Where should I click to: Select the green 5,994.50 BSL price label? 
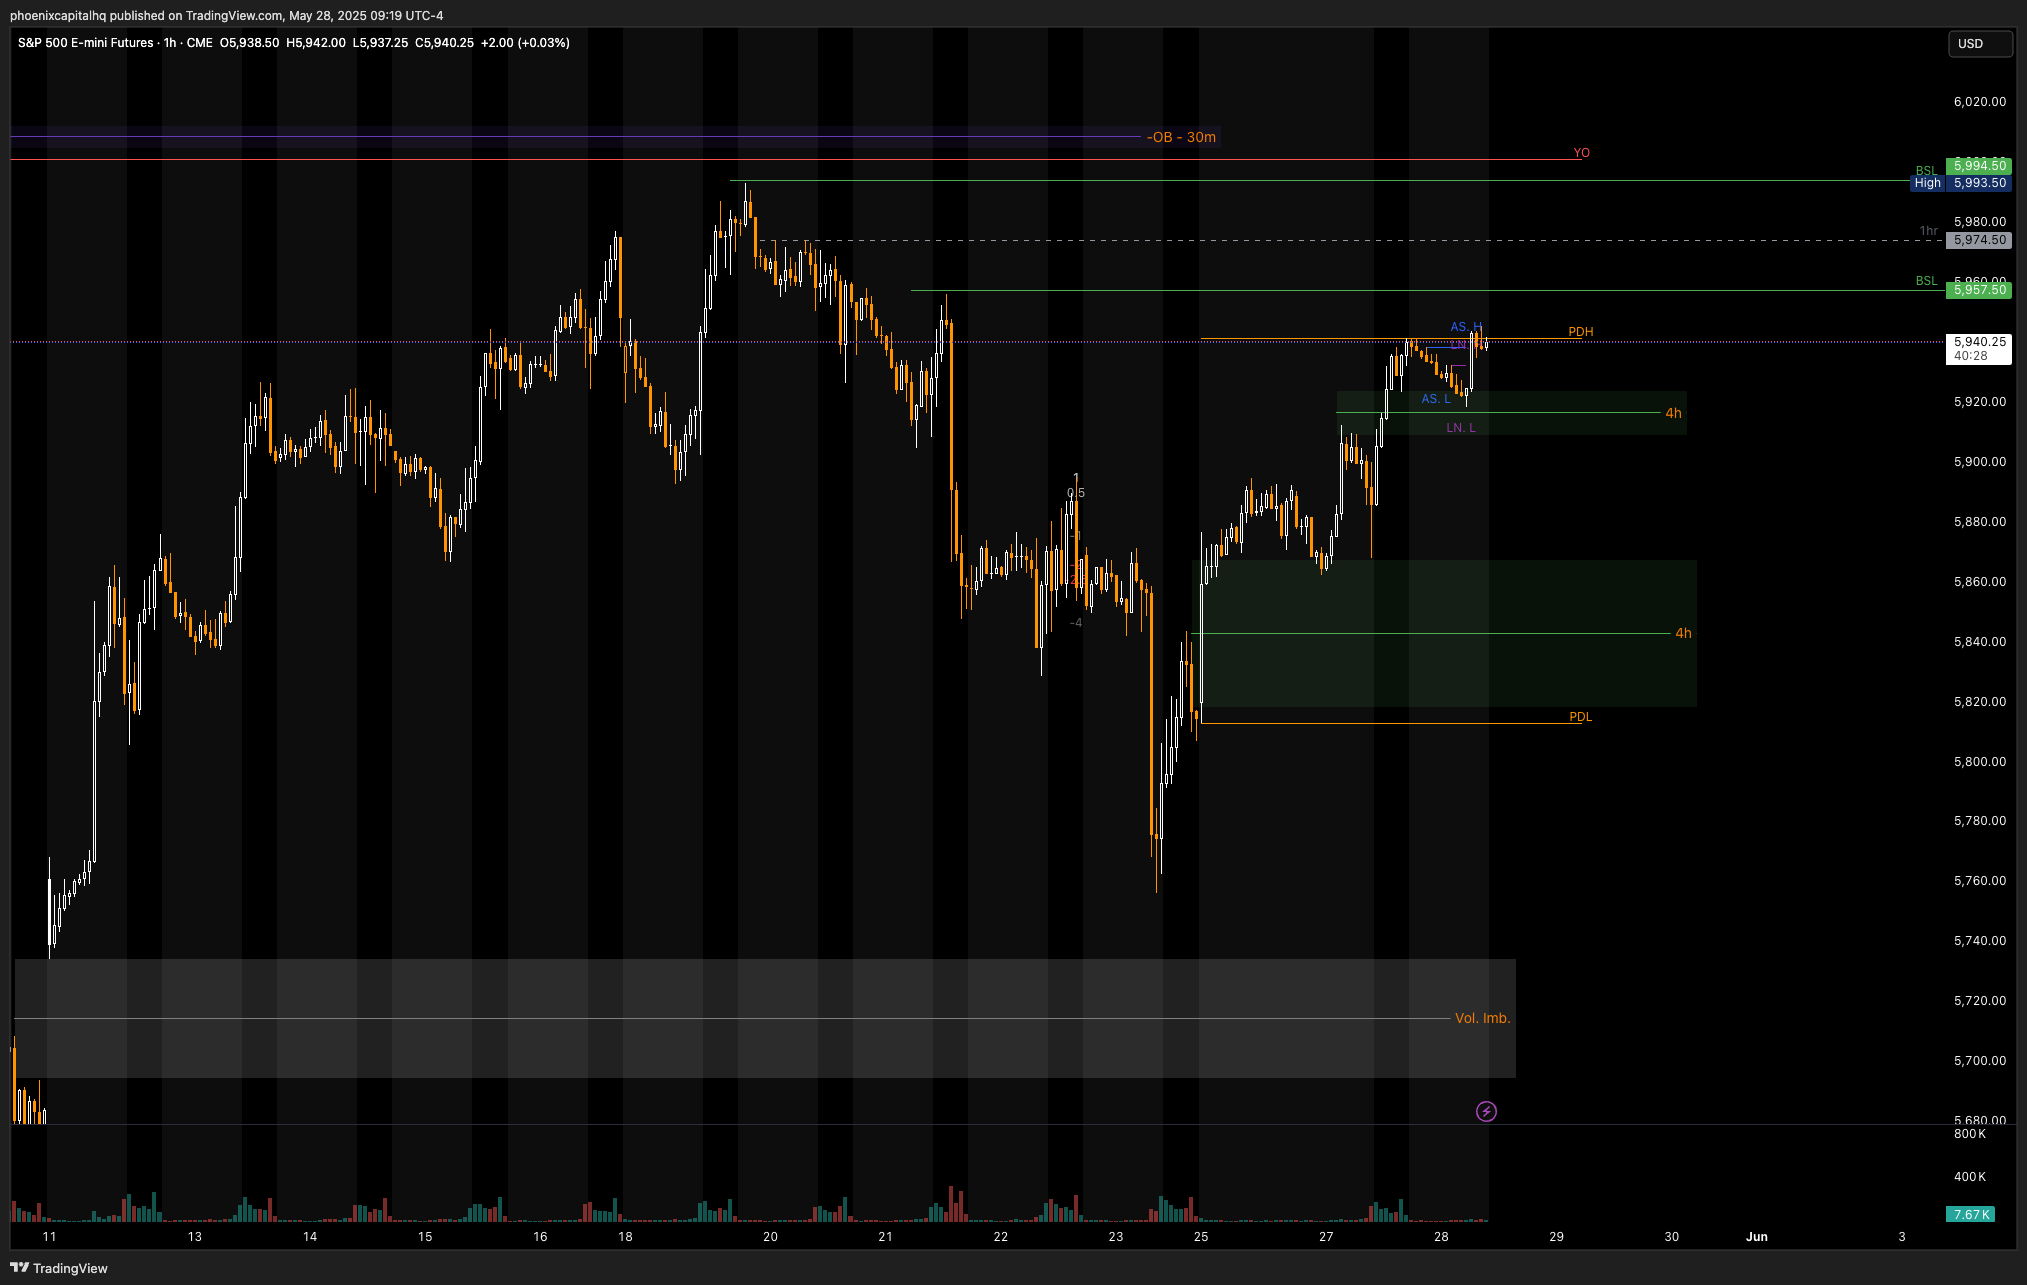click(1979, 166)
